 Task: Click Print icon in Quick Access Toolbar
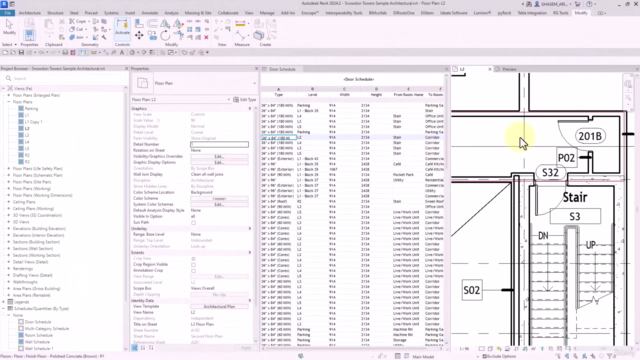click(x=65, y=53)
